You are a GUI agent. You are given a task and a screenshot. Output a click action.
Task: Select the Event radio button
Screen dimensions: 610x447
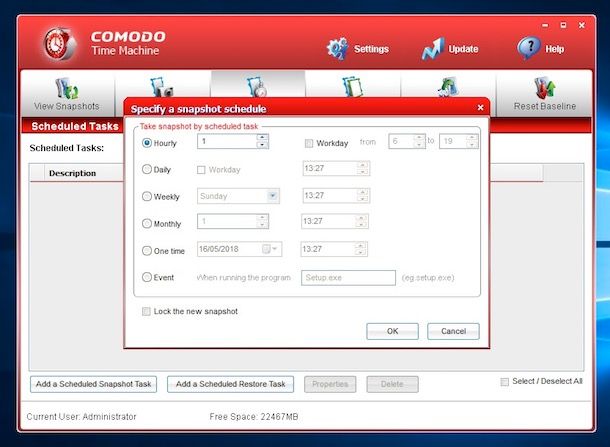pyautogui.click(x=147, y=277)
